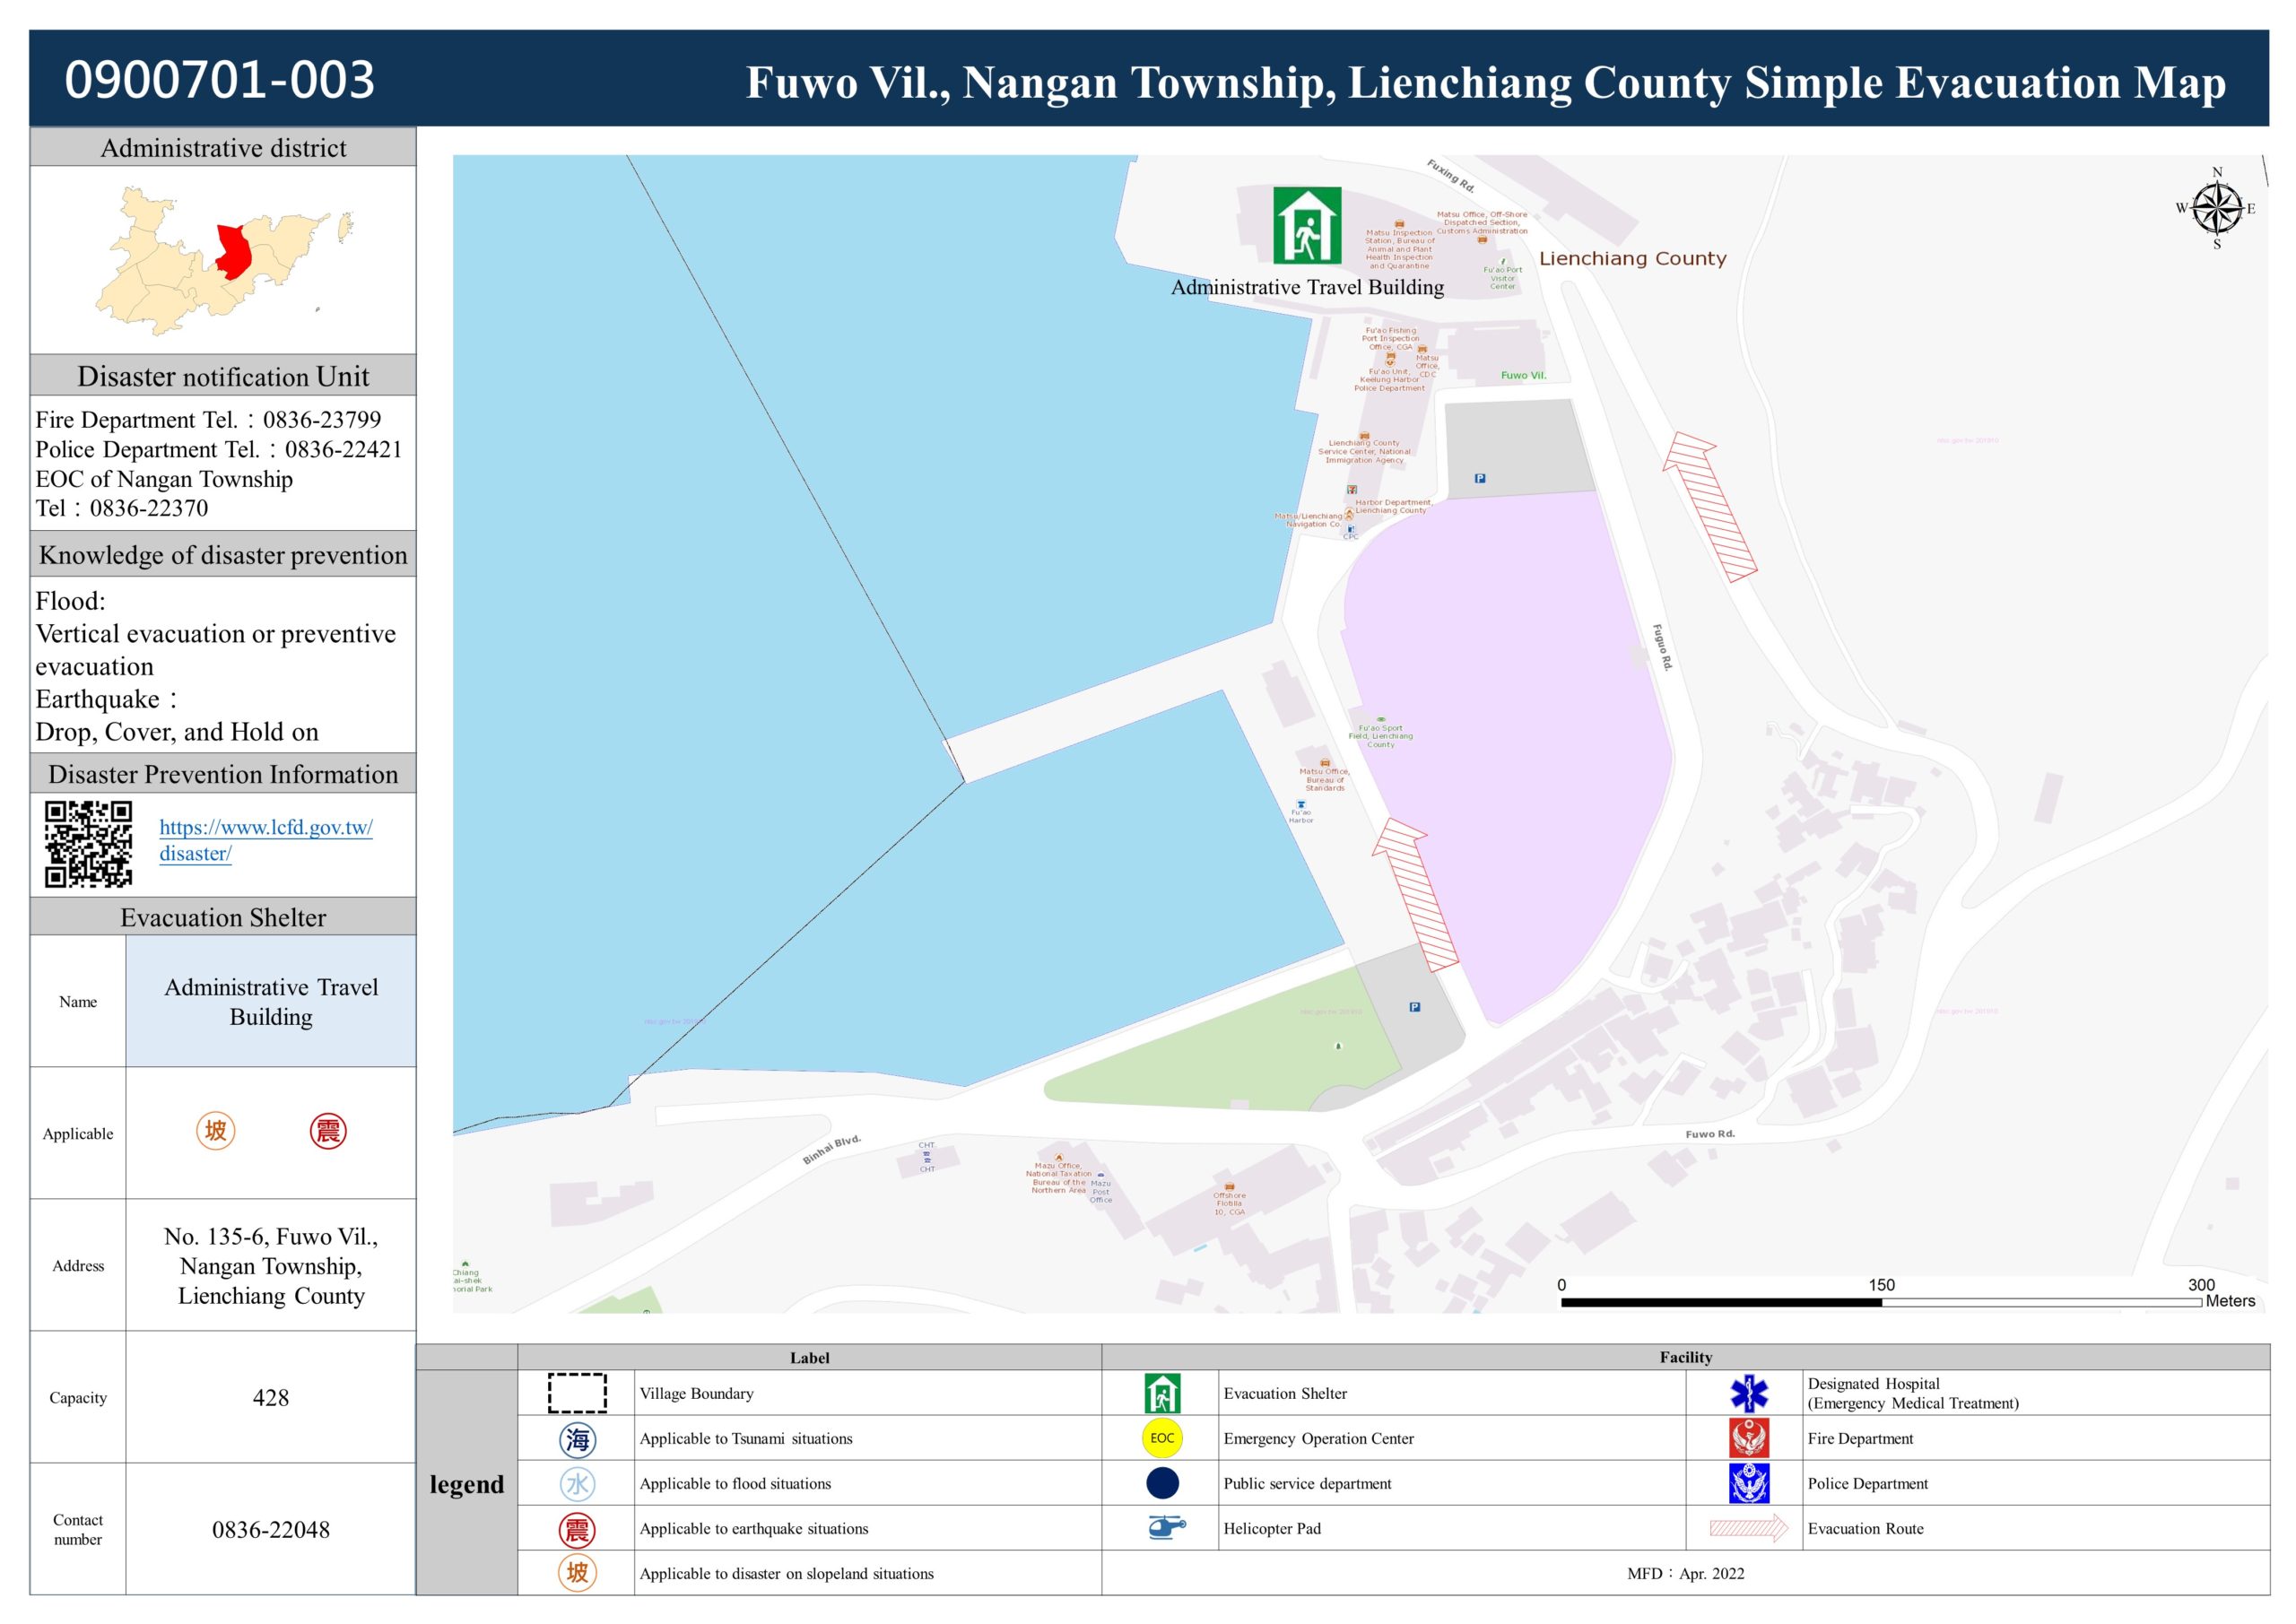The height and width of the screenshot is (1624, 2296).
Task: Click the Designated Hospital star icon
Action: [x=1749, y=1393]
